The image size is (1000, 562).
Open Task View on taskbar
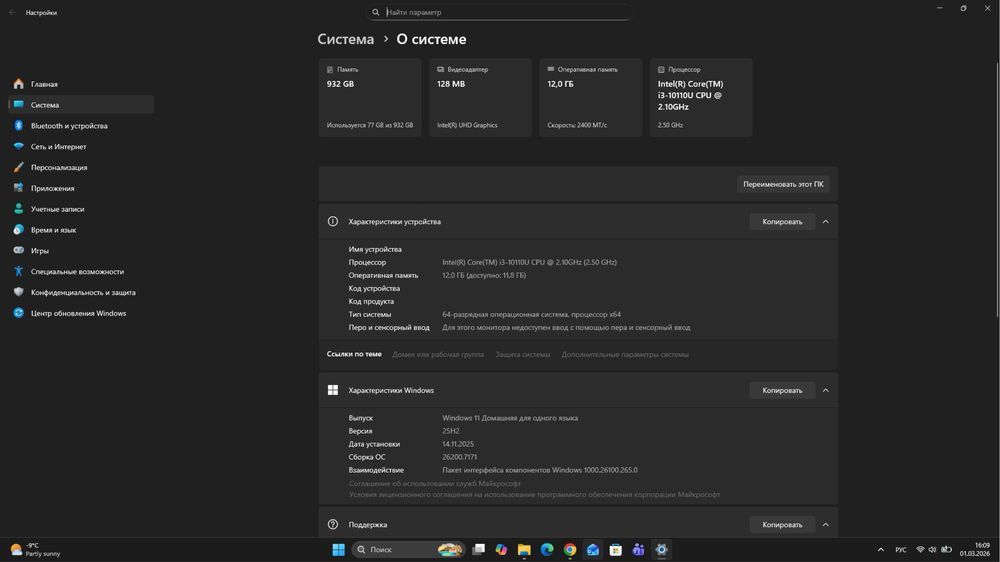(x=478, y=550)
